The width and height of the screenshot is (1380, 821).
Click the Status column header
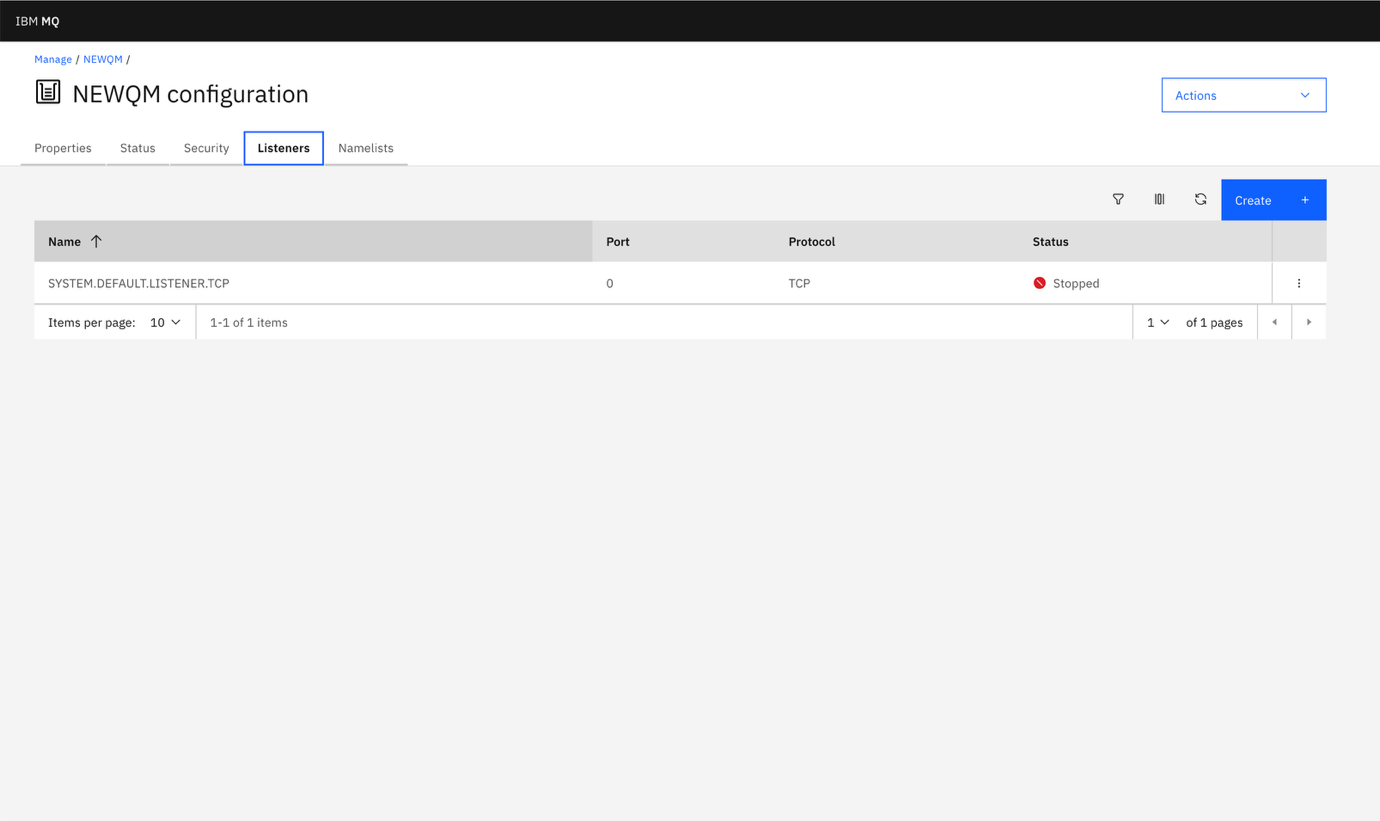pos(1051,241)
